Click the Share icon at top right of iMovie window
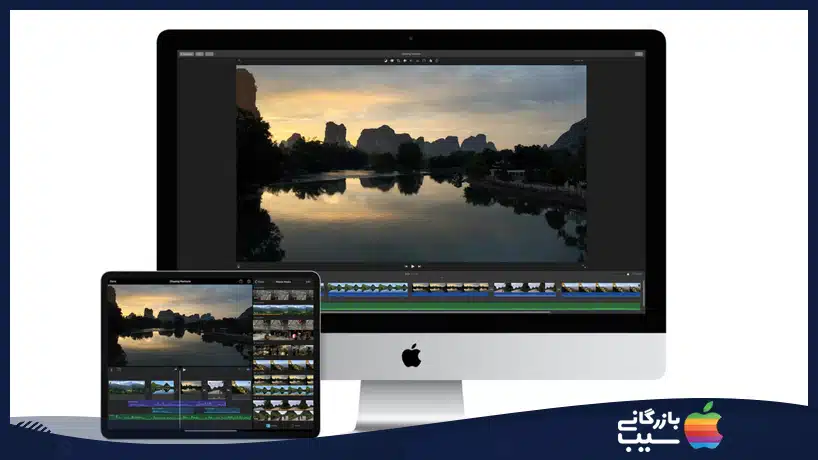 click(637, 52)
